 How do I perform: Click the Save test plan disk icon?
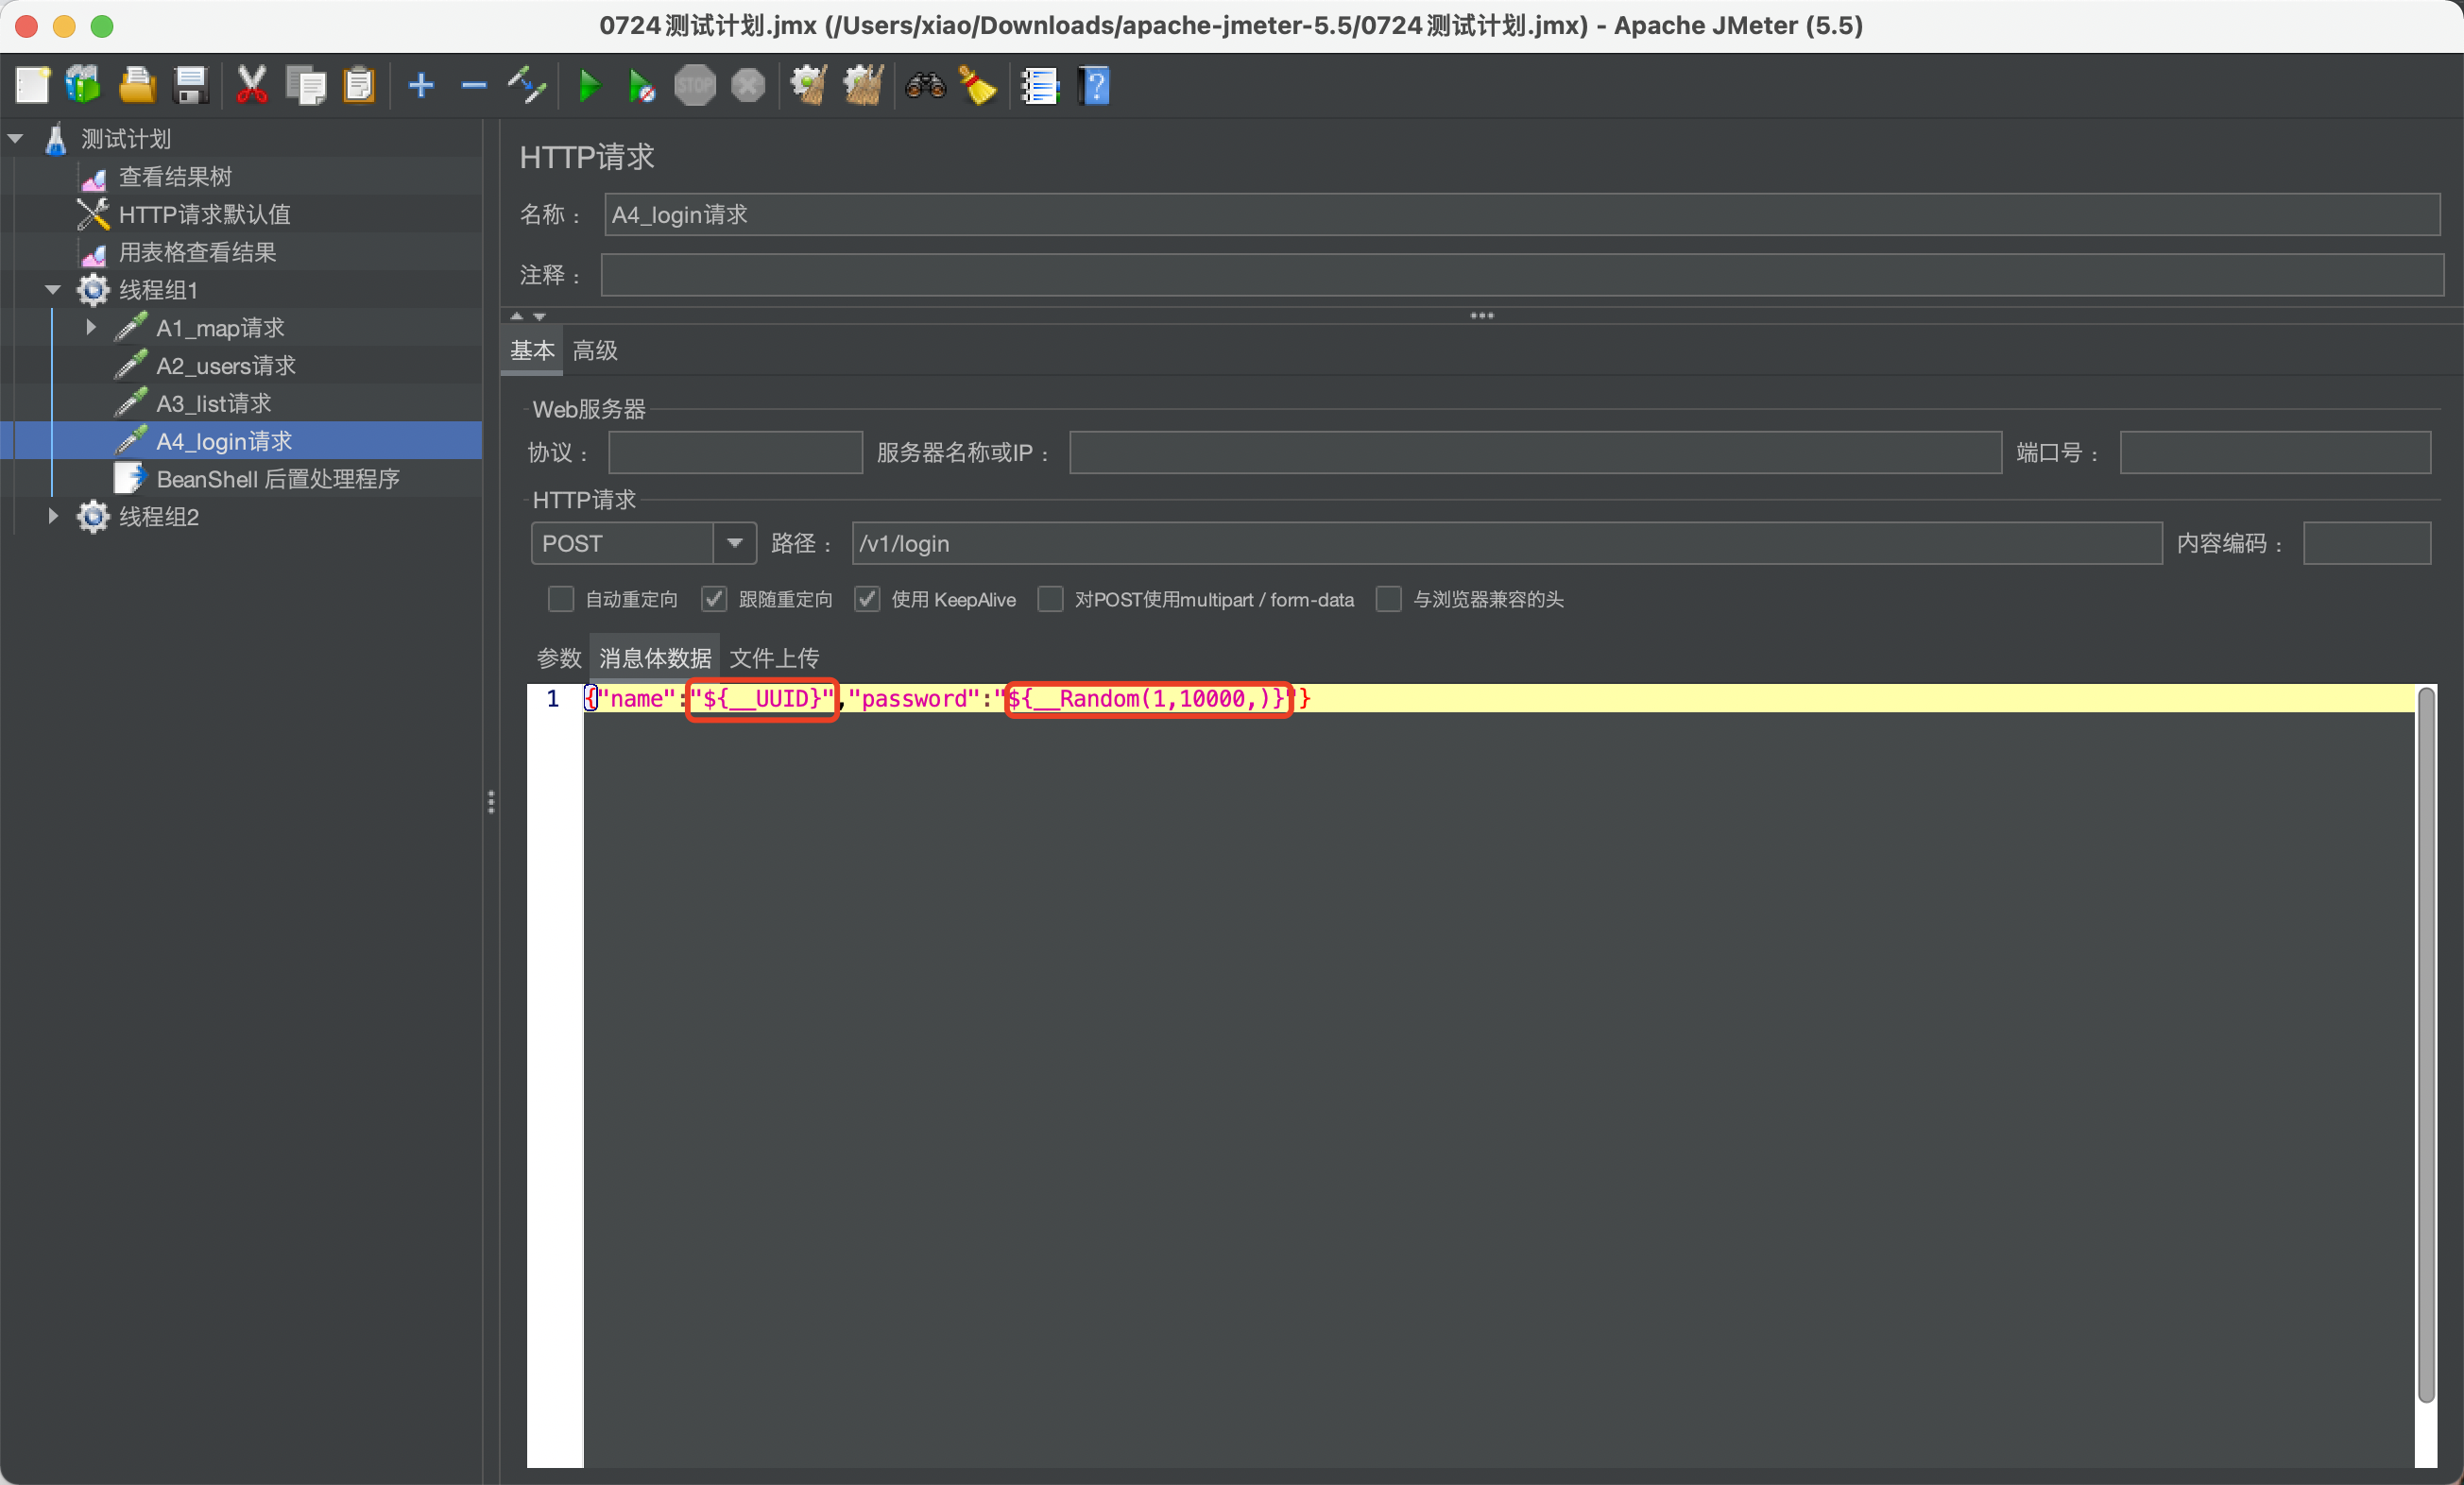190,86
